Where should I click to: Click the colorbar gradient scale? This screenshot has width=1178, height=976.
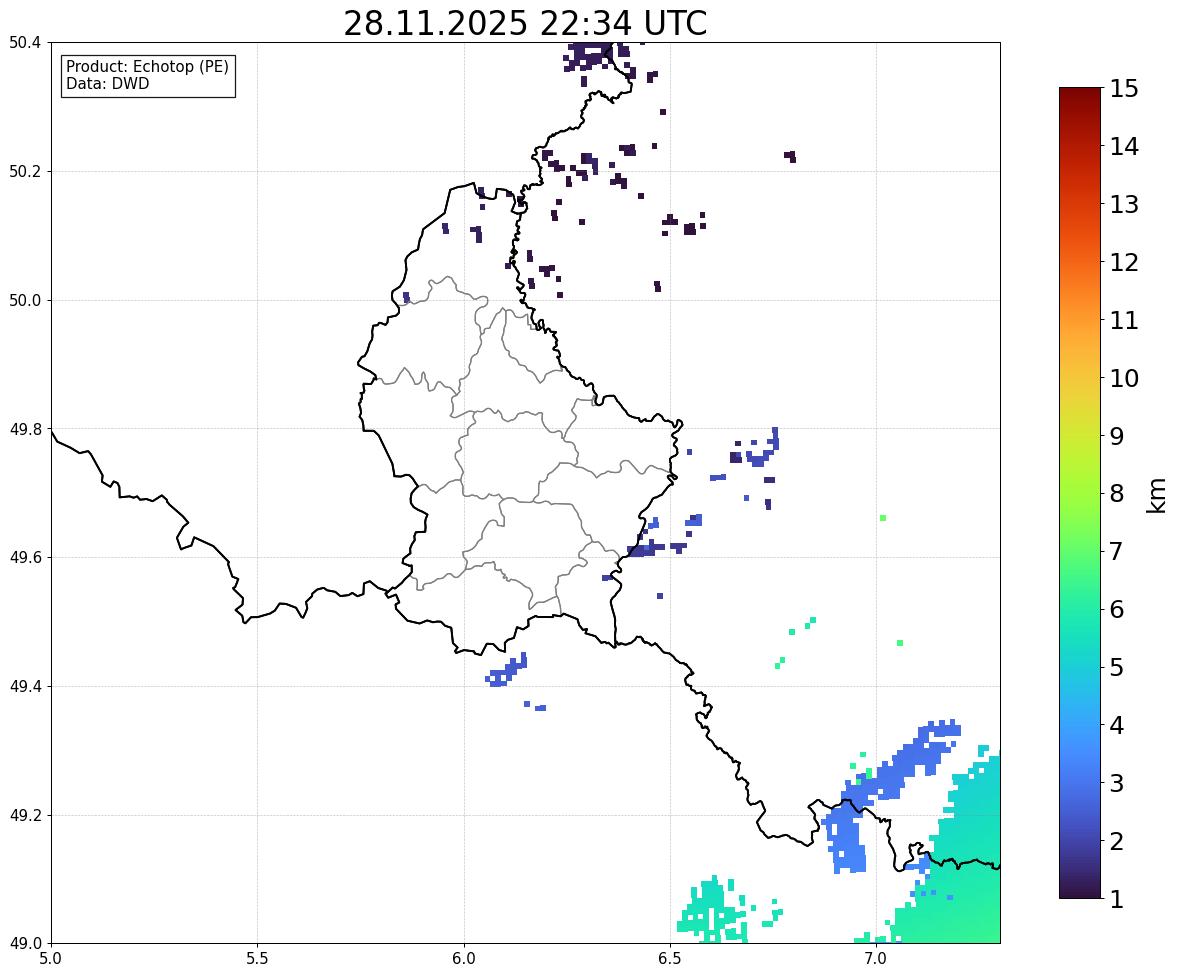click(1080, 493)
